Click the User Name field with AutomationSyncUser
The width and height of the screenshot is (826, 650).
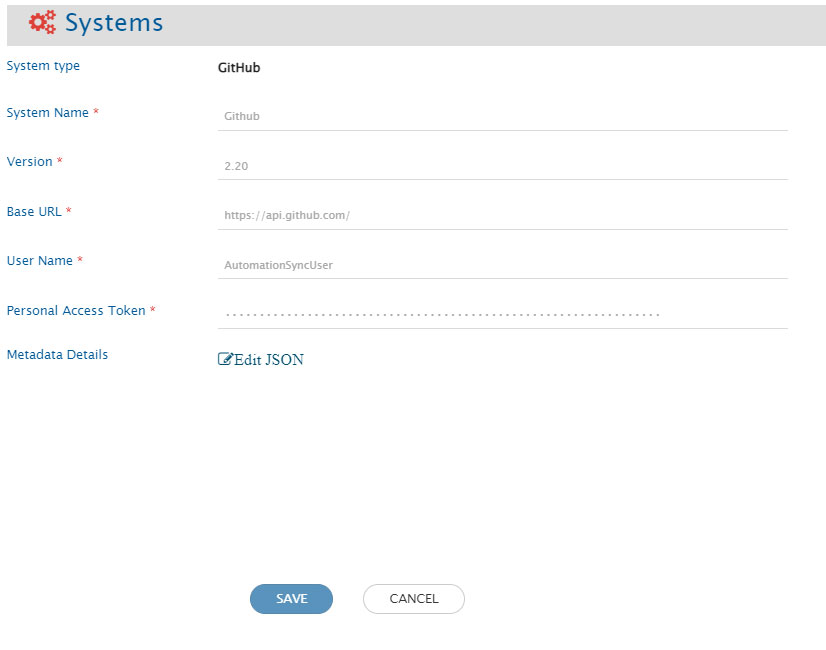502,265
